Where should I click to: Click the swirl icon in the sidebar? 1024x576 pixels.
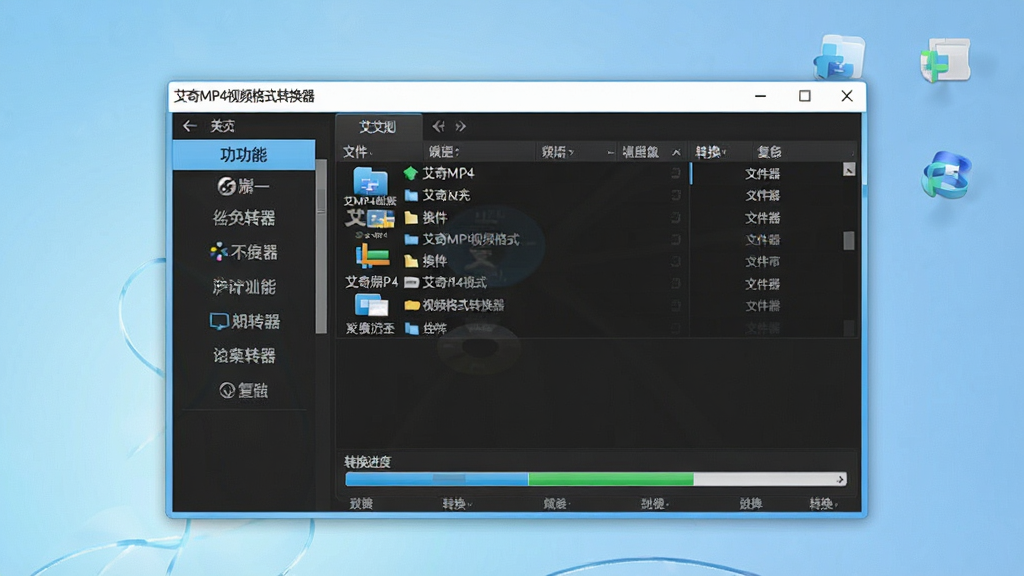(x=226, y=187)
